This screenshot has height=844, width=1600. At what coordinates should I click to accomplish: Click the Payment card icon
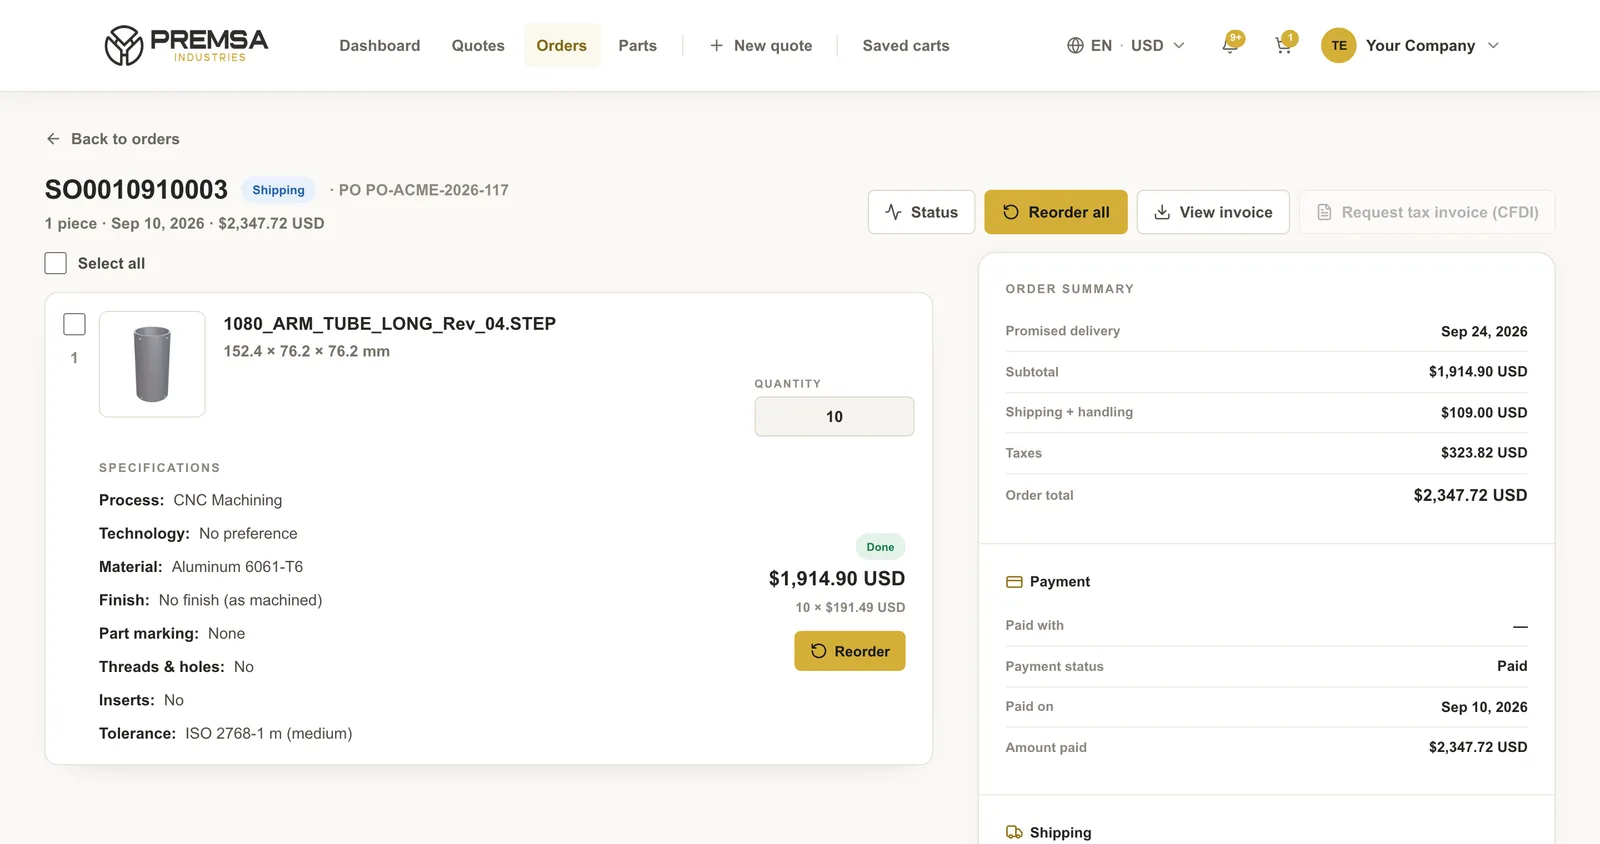coord(1014,582)
